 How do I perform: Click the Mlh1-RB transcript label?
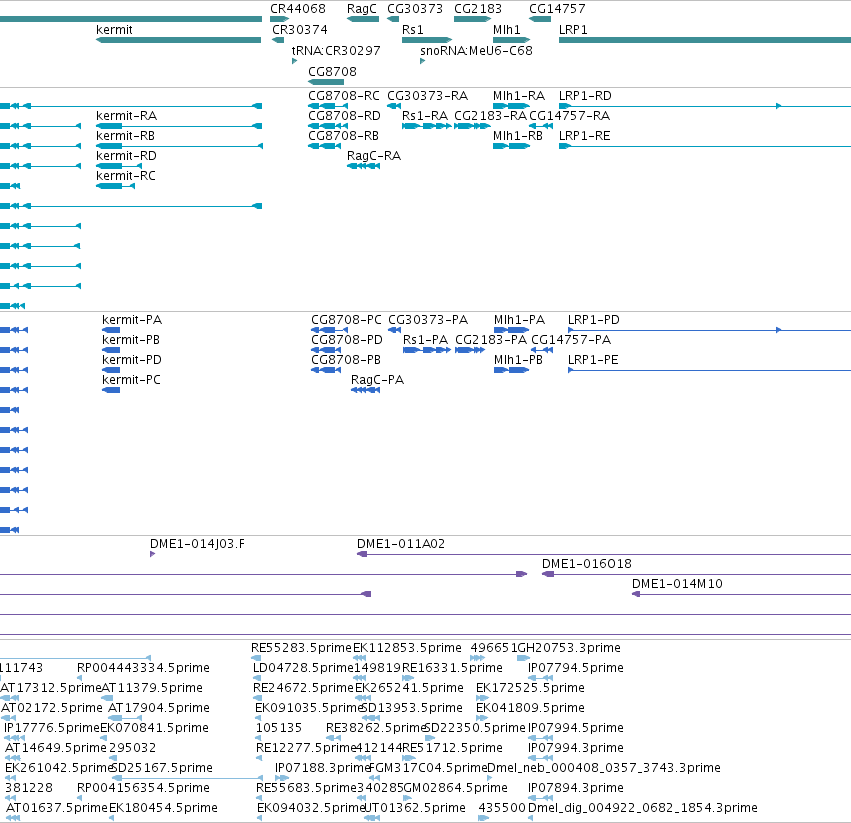coord(518,136)
